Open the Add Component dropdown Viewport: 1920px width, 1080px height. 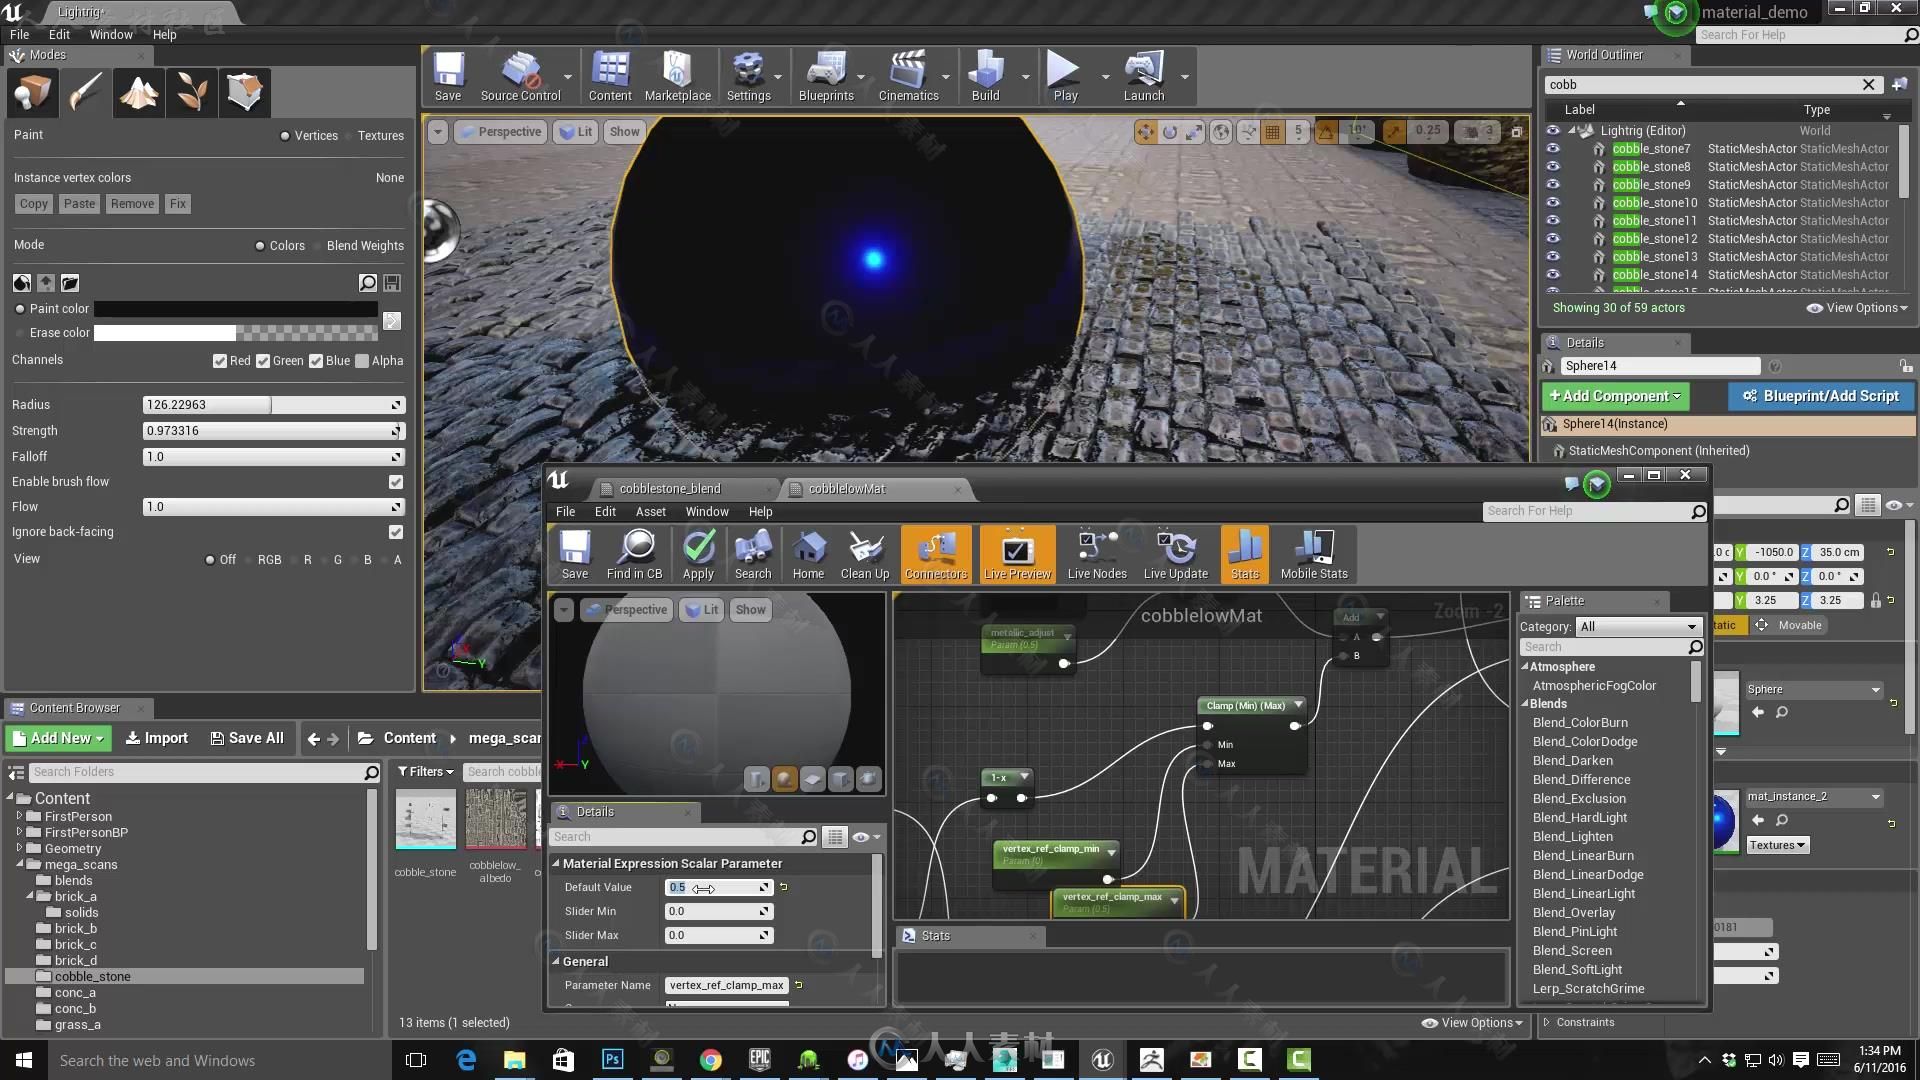[x=1615, y=396]
